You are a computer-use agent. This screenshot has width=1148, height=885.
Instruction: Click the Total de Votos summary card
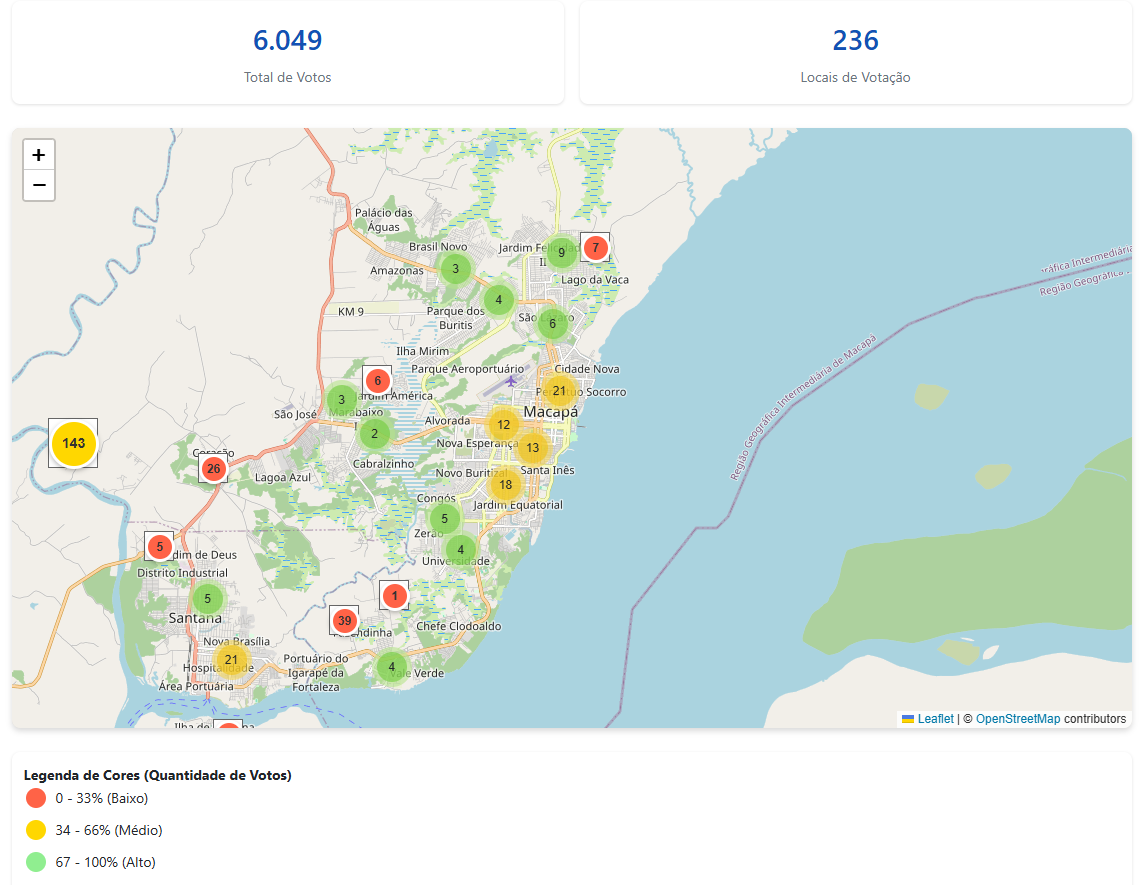point(287,54)
